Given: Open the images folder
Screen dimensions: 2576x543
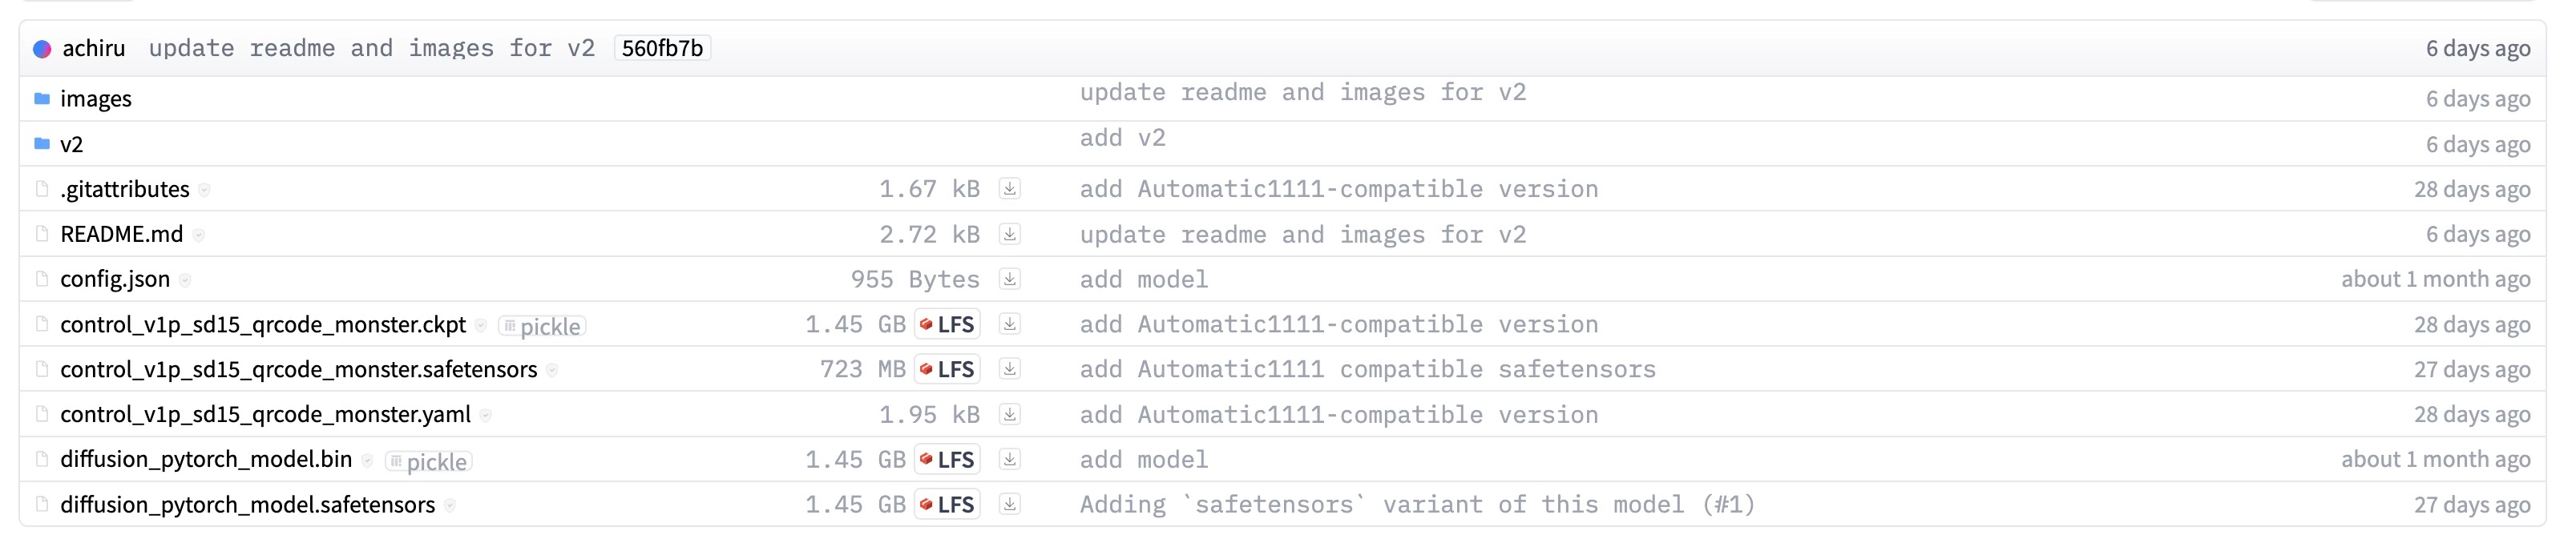Looking at the screenshot, I should point(95,99).
